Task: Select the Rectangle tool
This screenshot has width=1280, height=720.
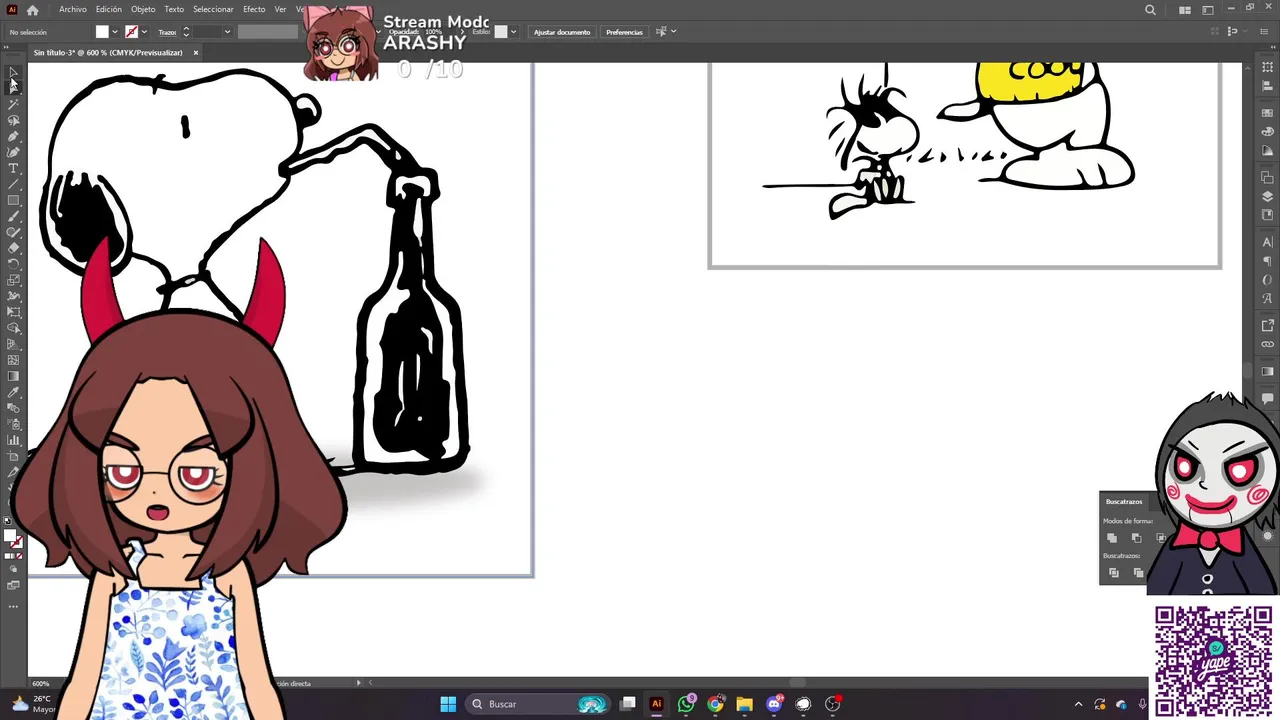Action: pos(13,200)
